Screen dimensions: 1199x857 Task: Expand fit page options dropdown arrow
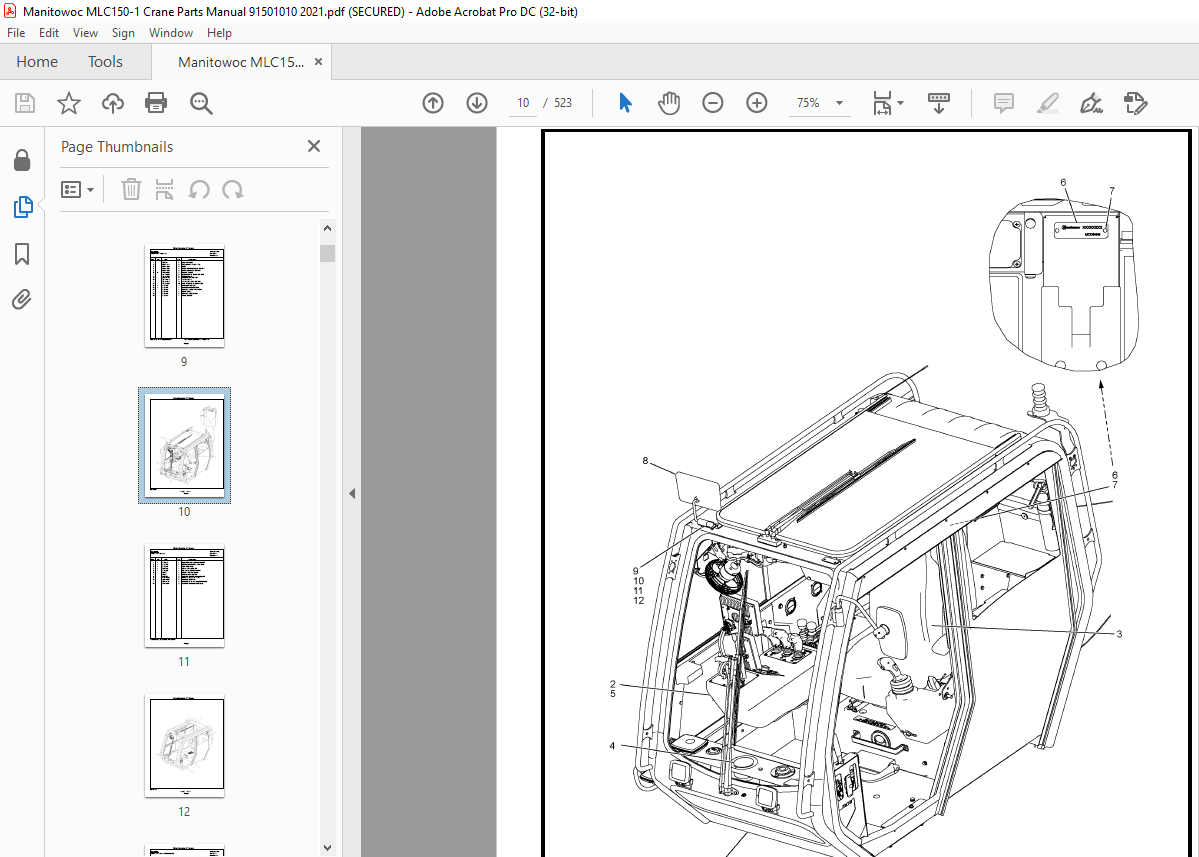coord(900,102)
